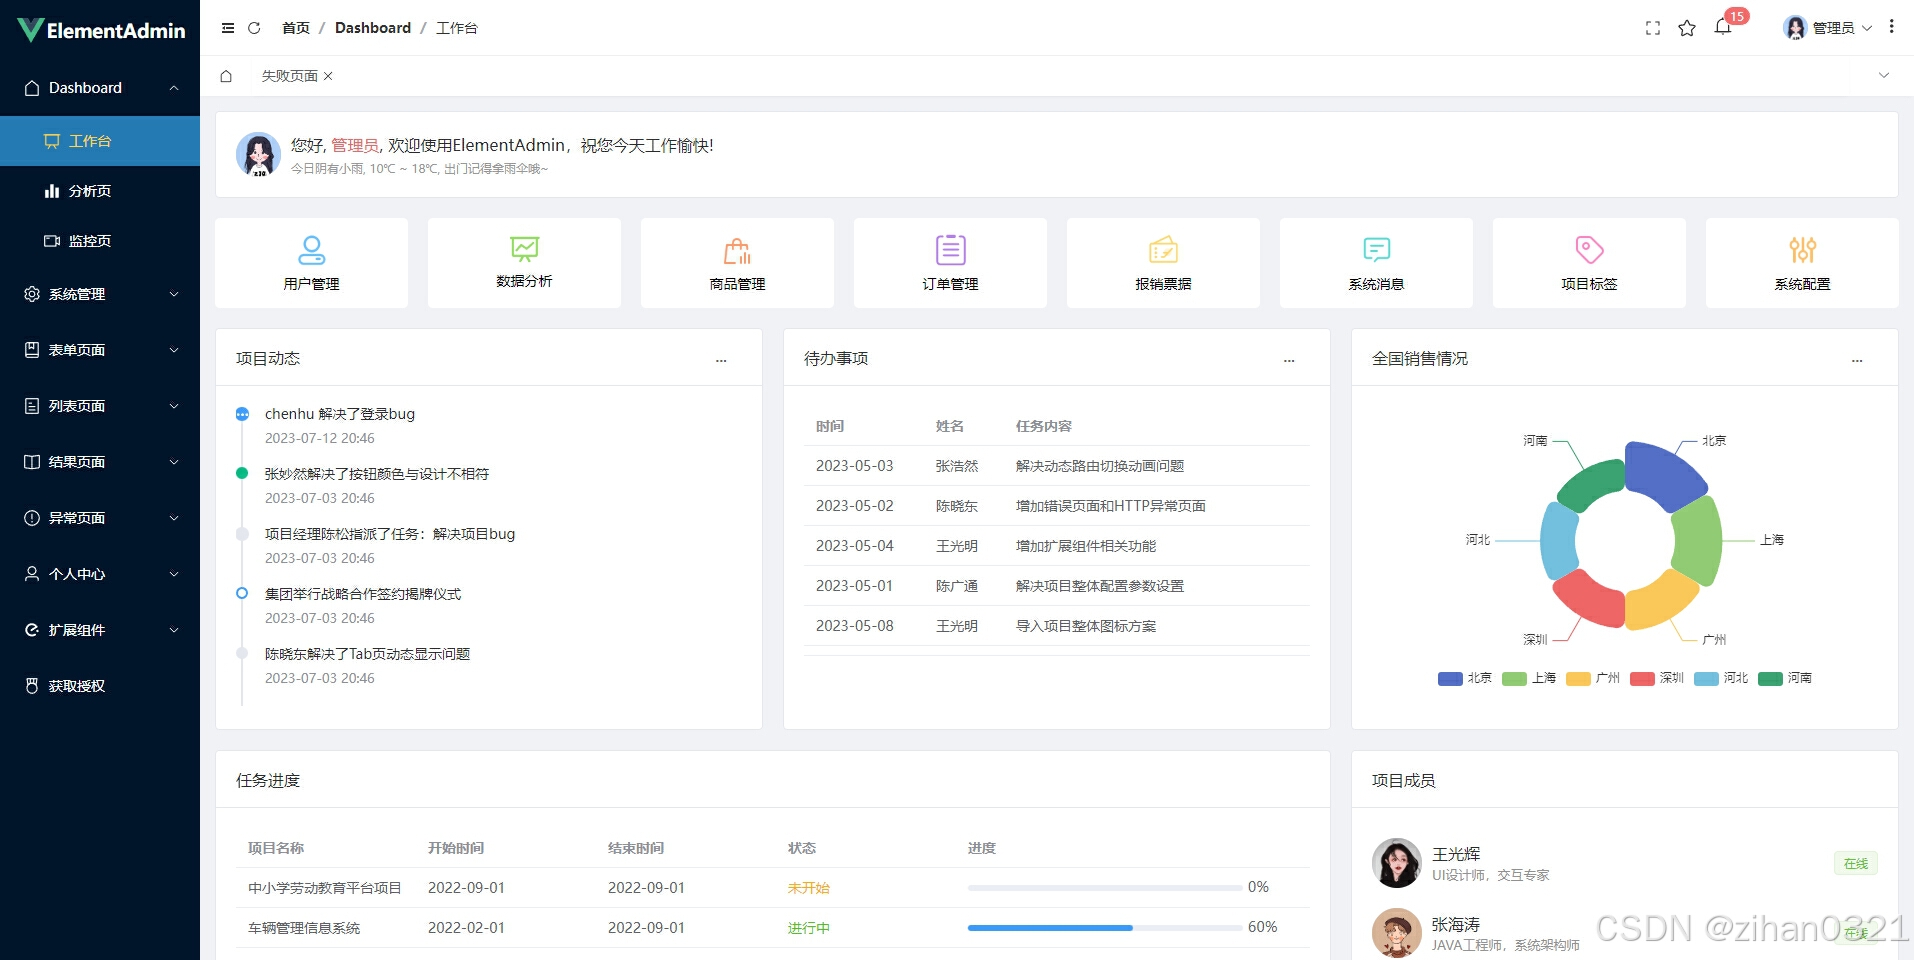Click the 订单管理 document icon
This screenshot has height=960, width=1914.
point(949,250)
